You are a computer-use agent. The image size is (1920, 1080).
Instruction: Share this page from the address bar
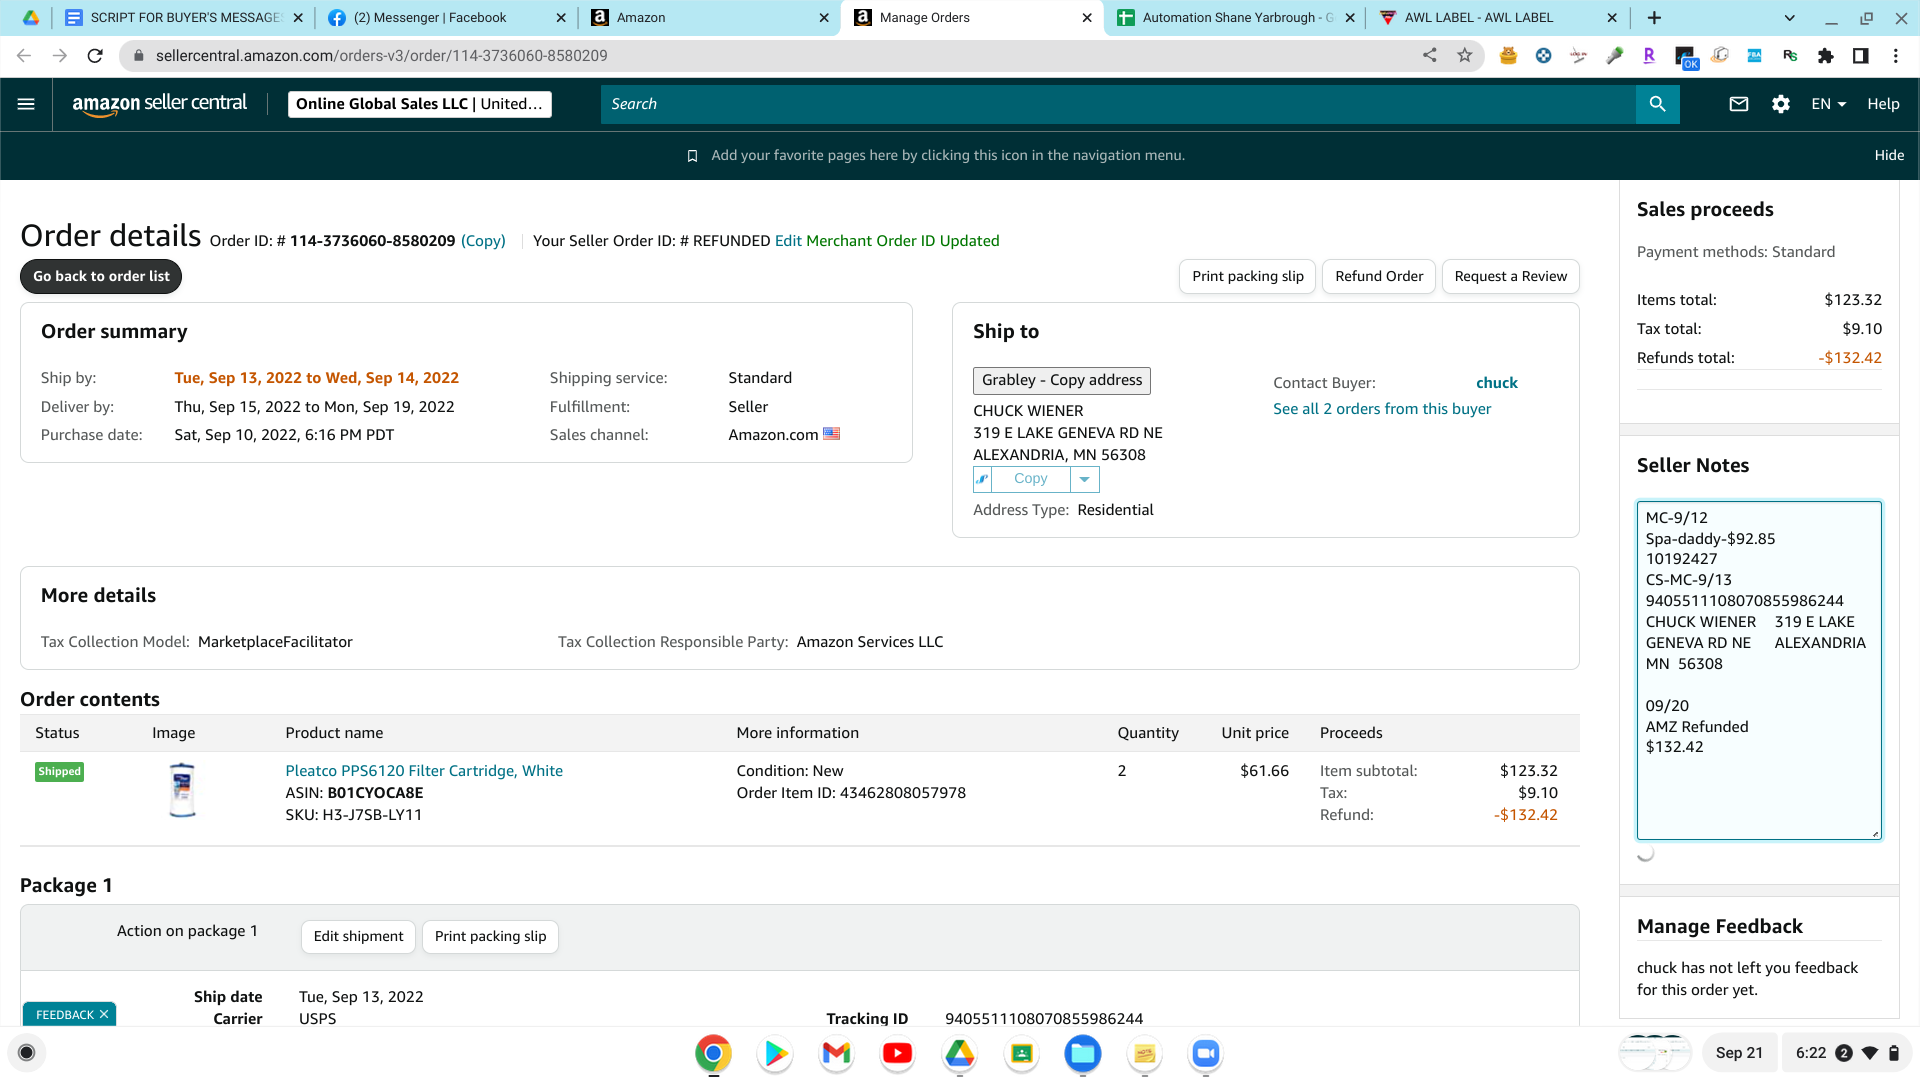click(x=1430, y=56)
